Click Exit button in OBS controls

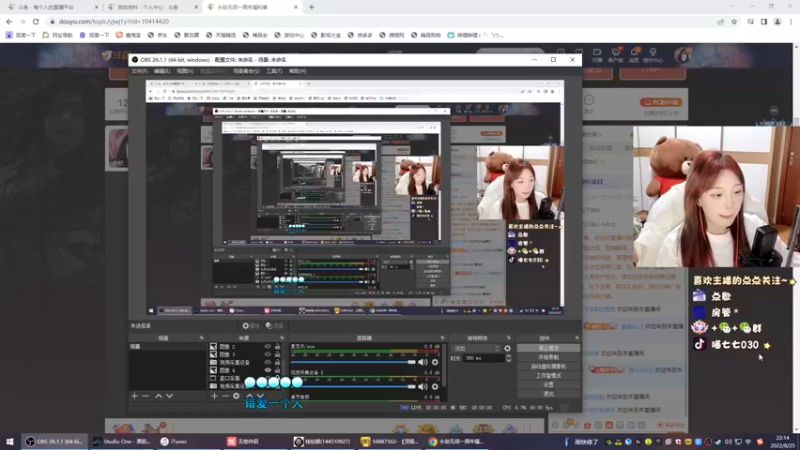[x=548, y=394]
